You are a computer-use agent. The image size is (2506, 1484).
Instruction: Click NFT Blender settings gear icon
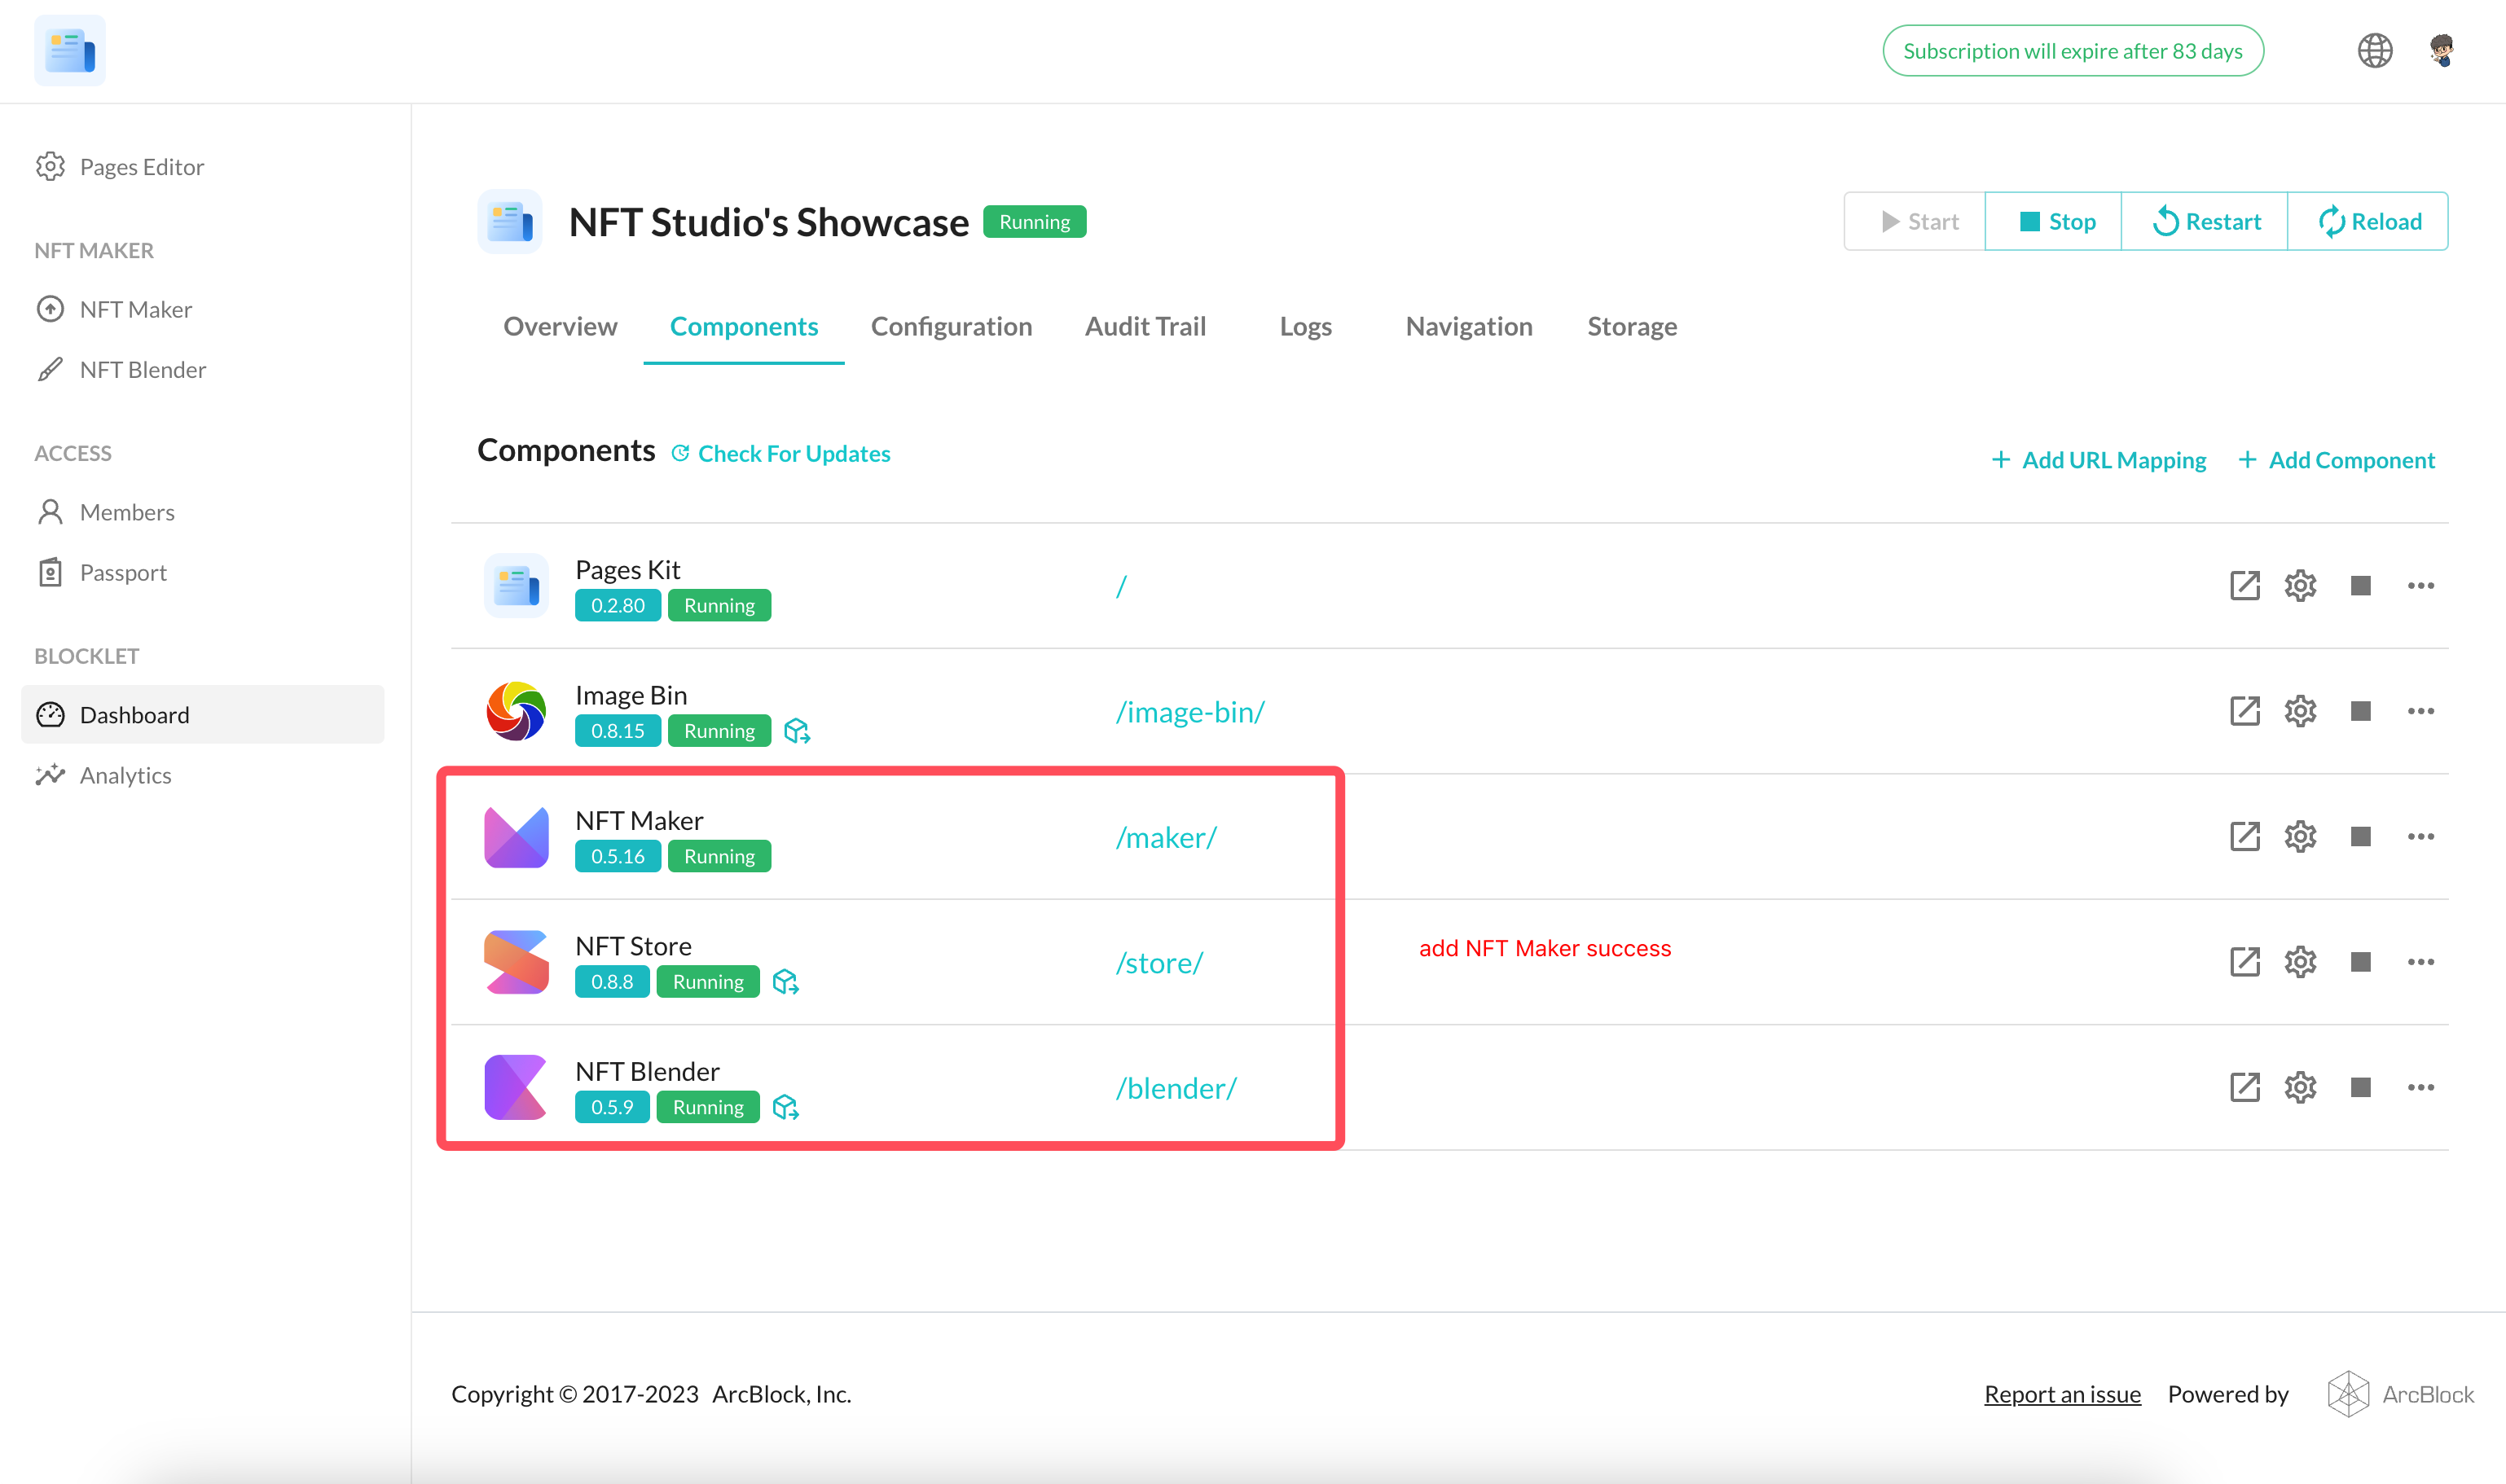pyautogui.click(x=2300, y=1087)
